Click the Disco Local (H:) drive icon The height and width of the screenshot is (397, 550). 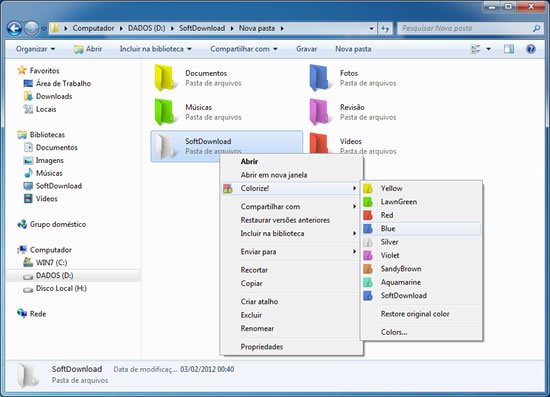click(28, 289)
